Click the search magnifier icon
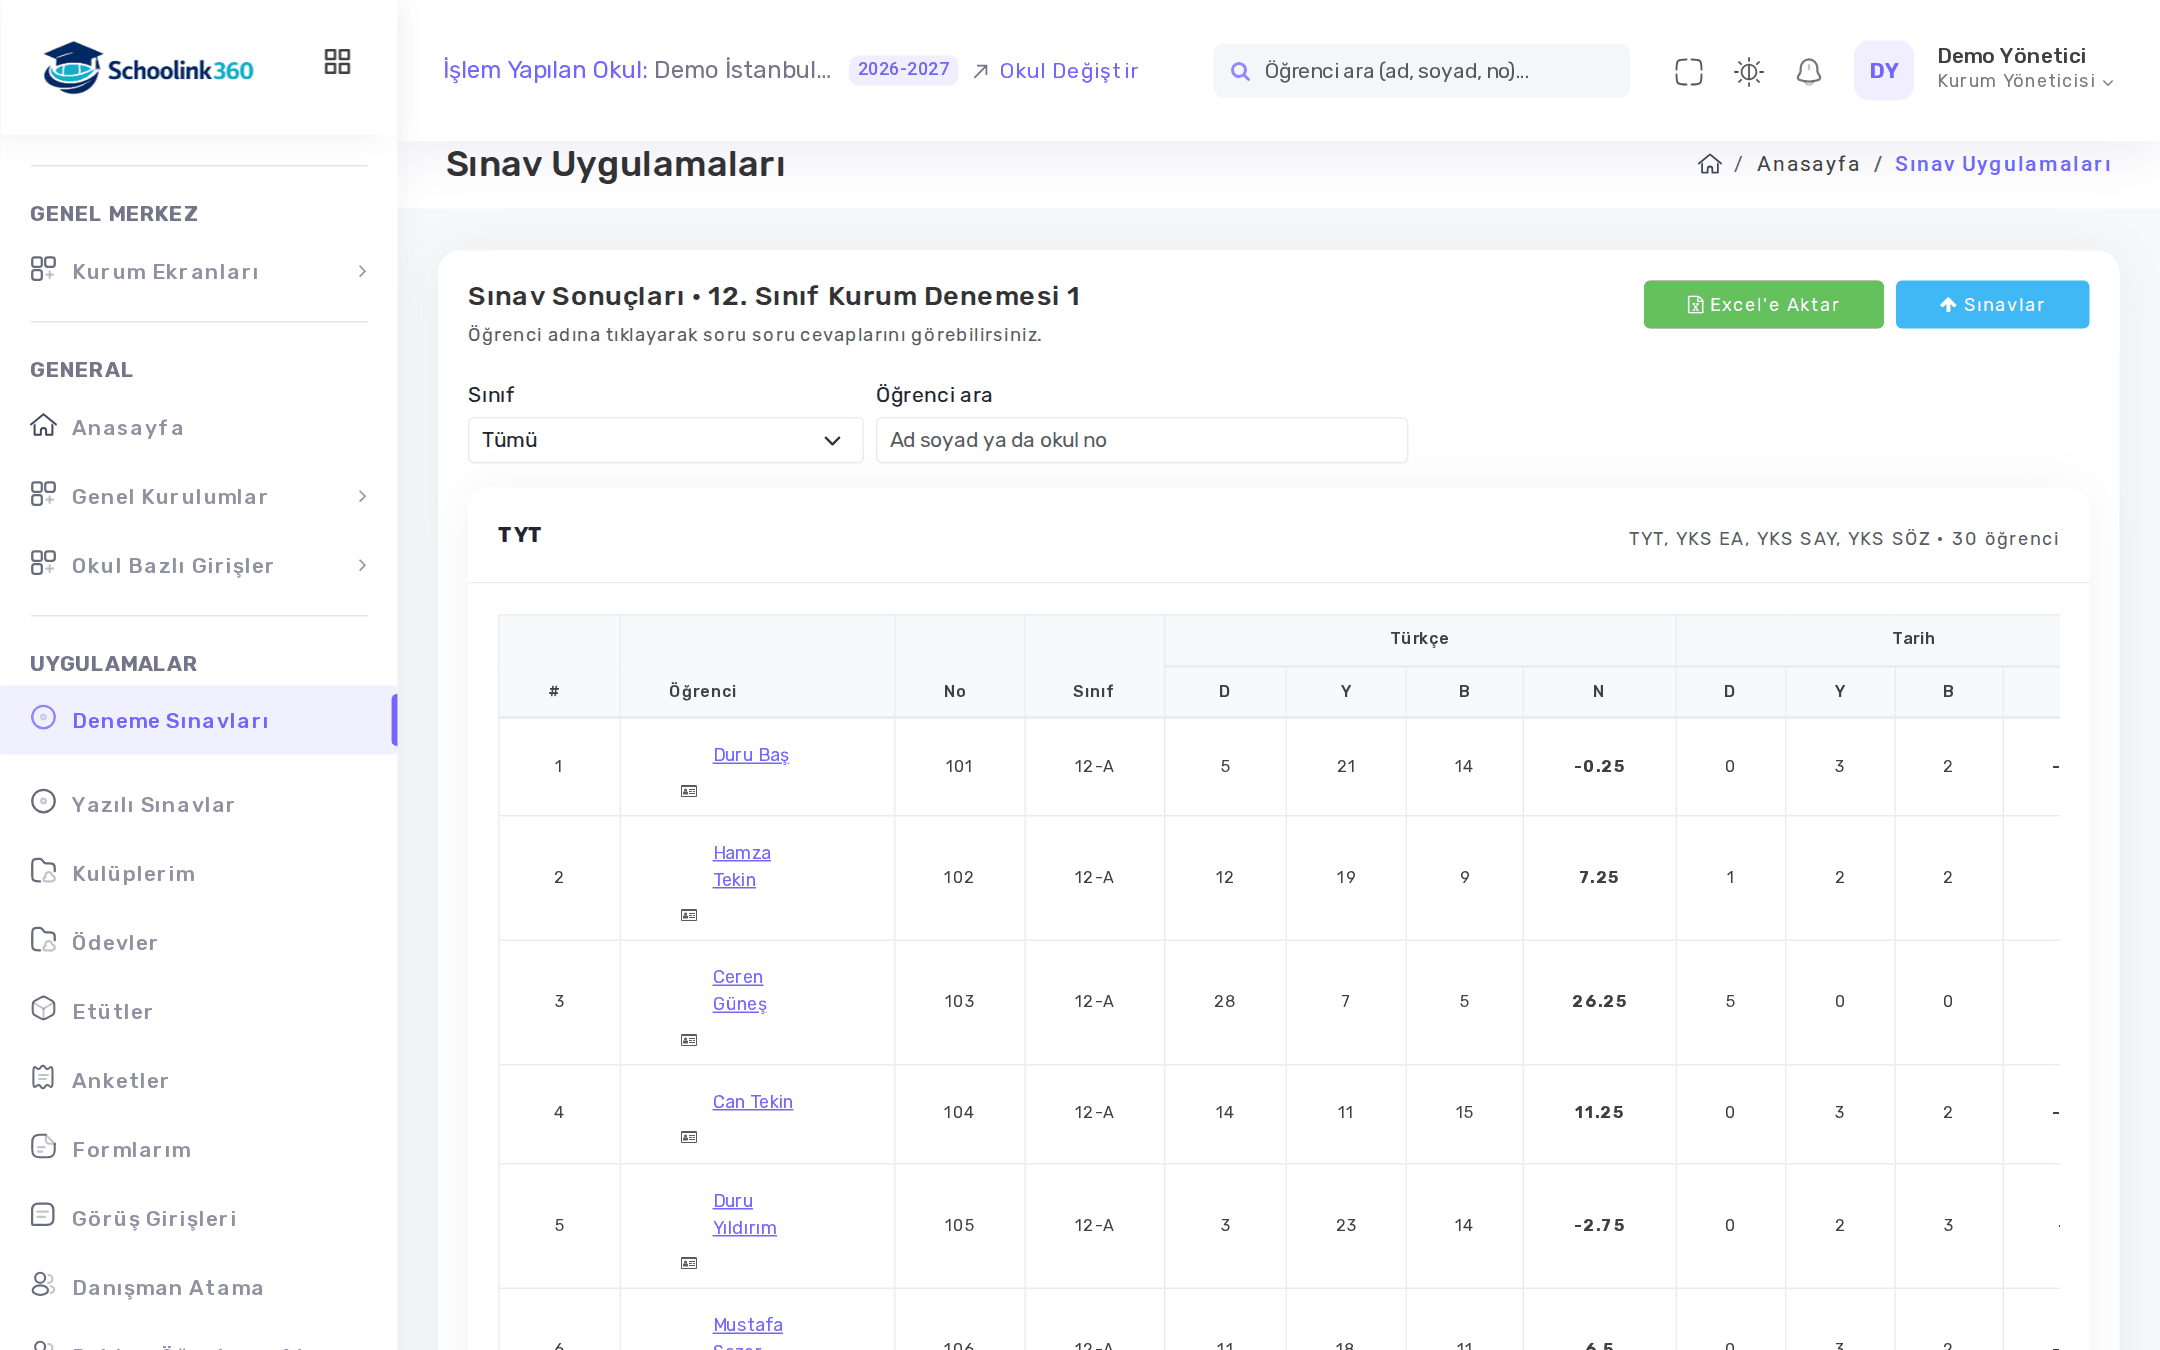The height and width of the screenshot is (1350, 2160). [x=1240, y=71]
